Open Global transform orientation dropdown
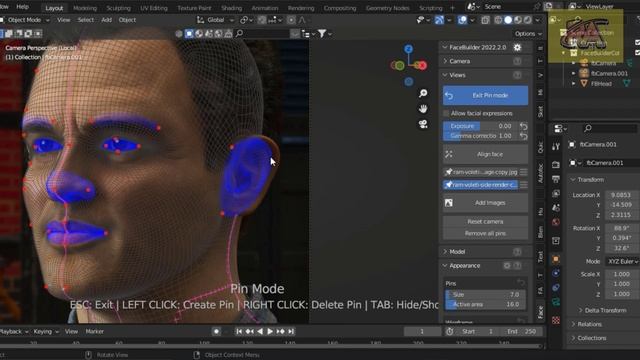Image resolution: width=640 pixels, height=360 pixels. [216, 20]
